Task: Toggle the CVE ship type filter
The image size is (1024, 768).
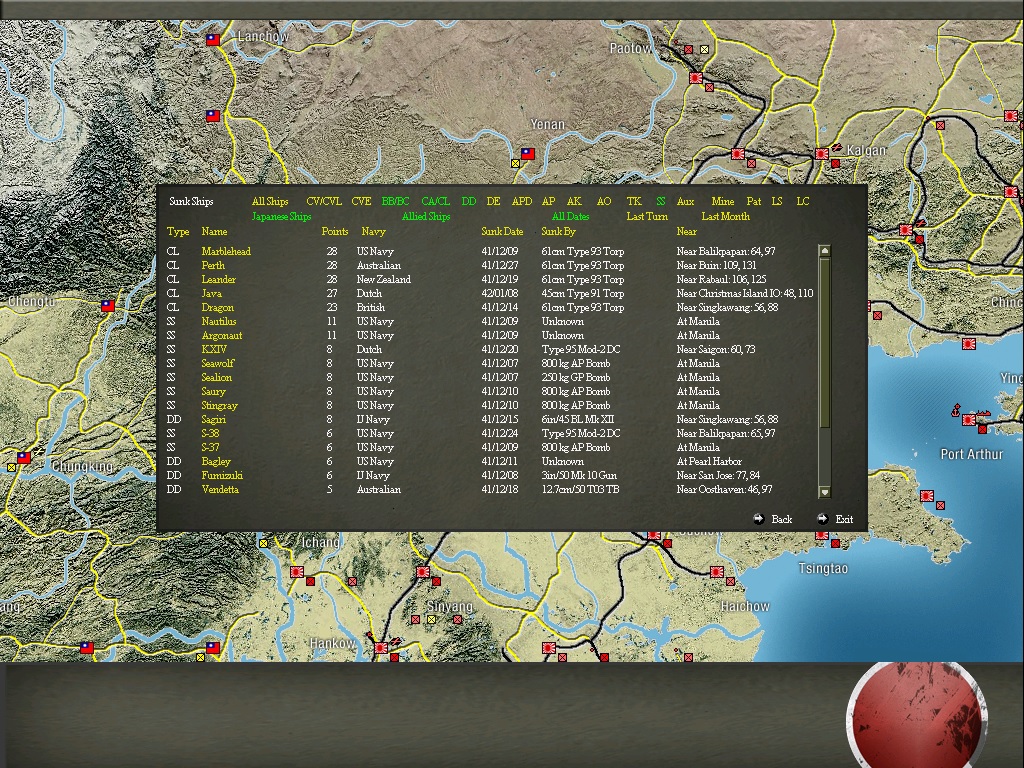Action: tap(361, 201)
